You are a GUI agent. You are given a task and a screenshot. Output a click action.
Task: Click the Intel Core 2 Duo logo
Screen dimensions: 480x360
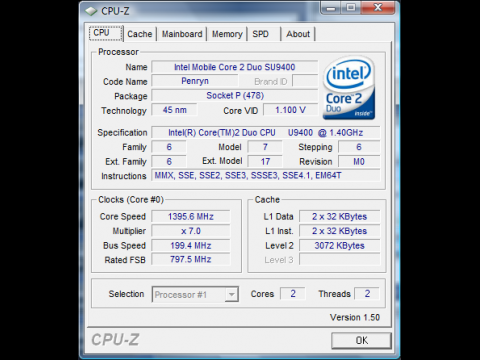349,88
